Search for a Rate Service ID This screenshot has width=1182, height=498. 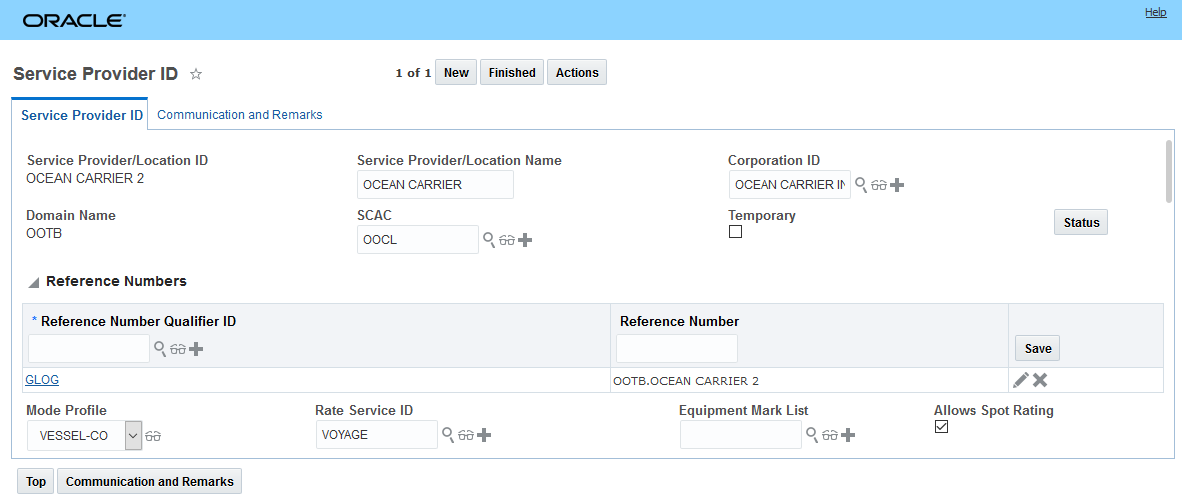click(x=448, y=435)
